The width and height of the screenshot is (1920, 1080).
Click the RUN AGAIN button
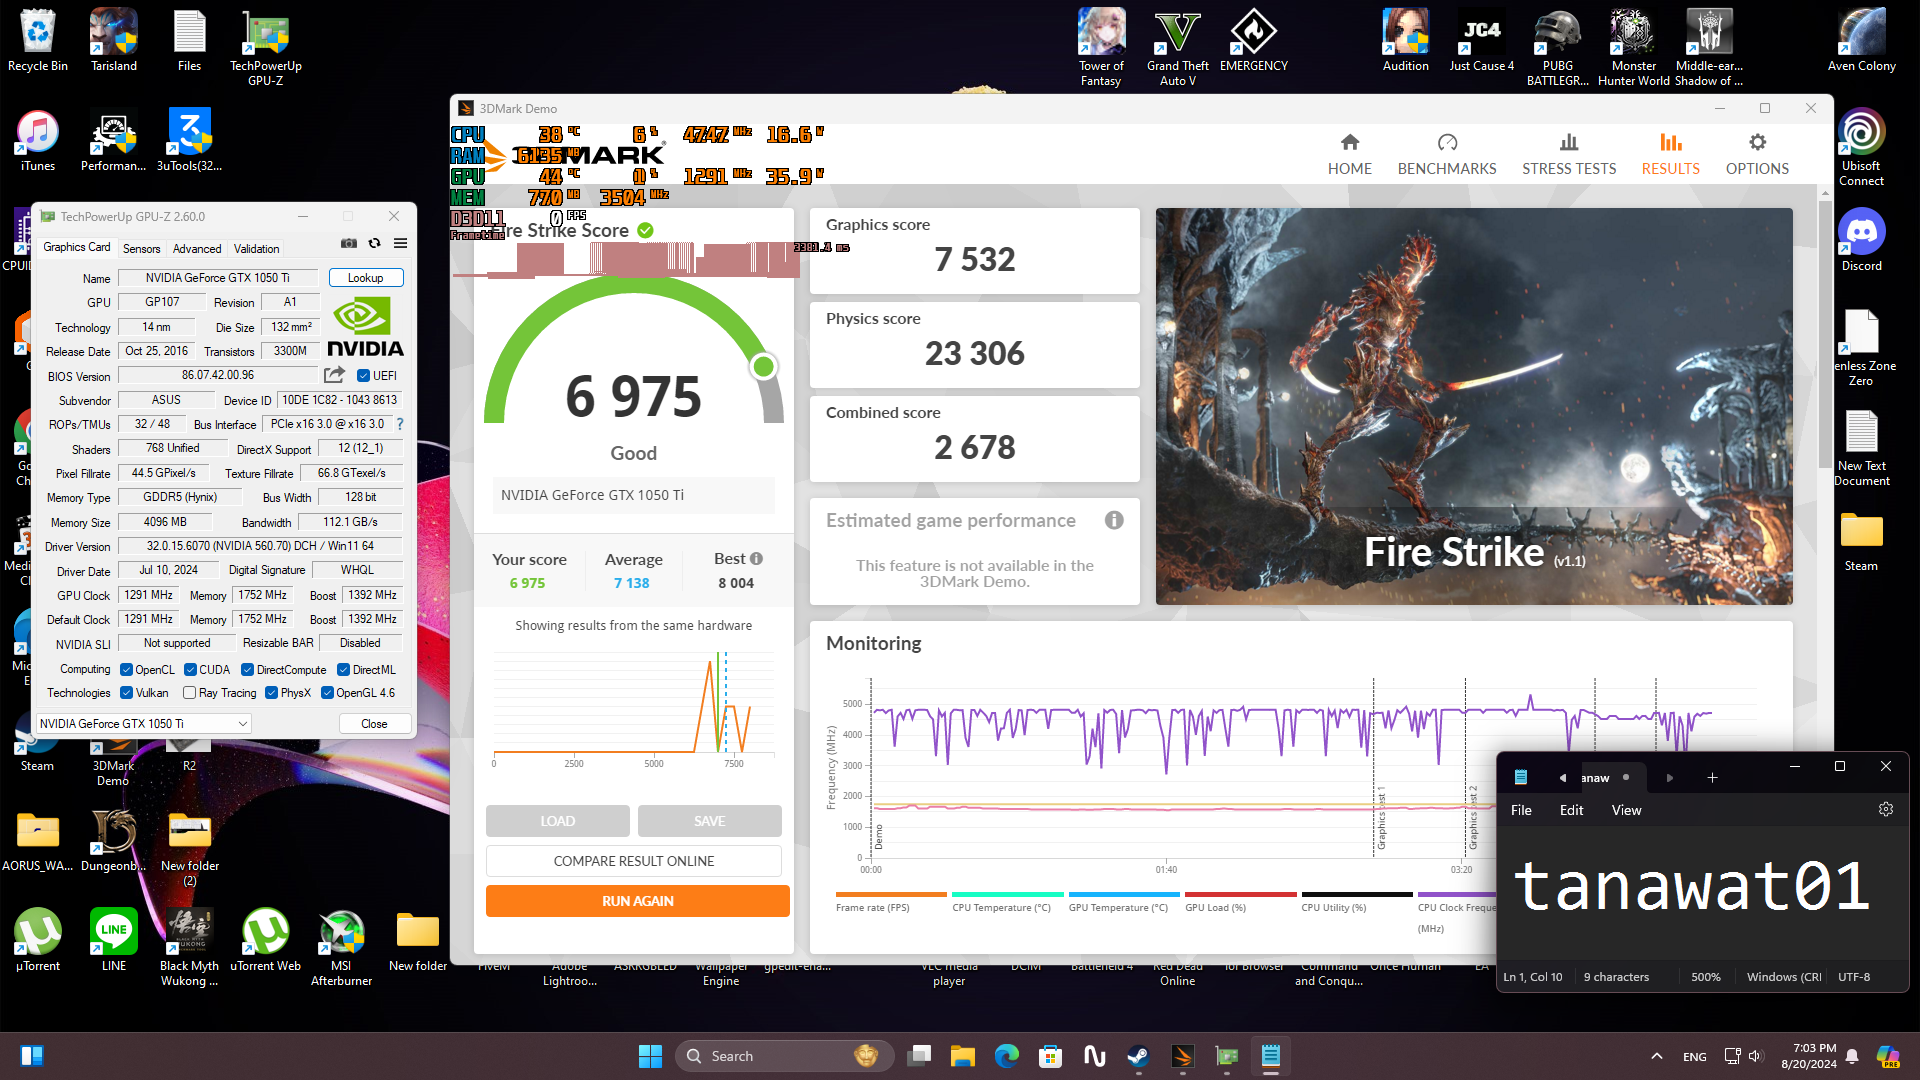tap(637, 901)
